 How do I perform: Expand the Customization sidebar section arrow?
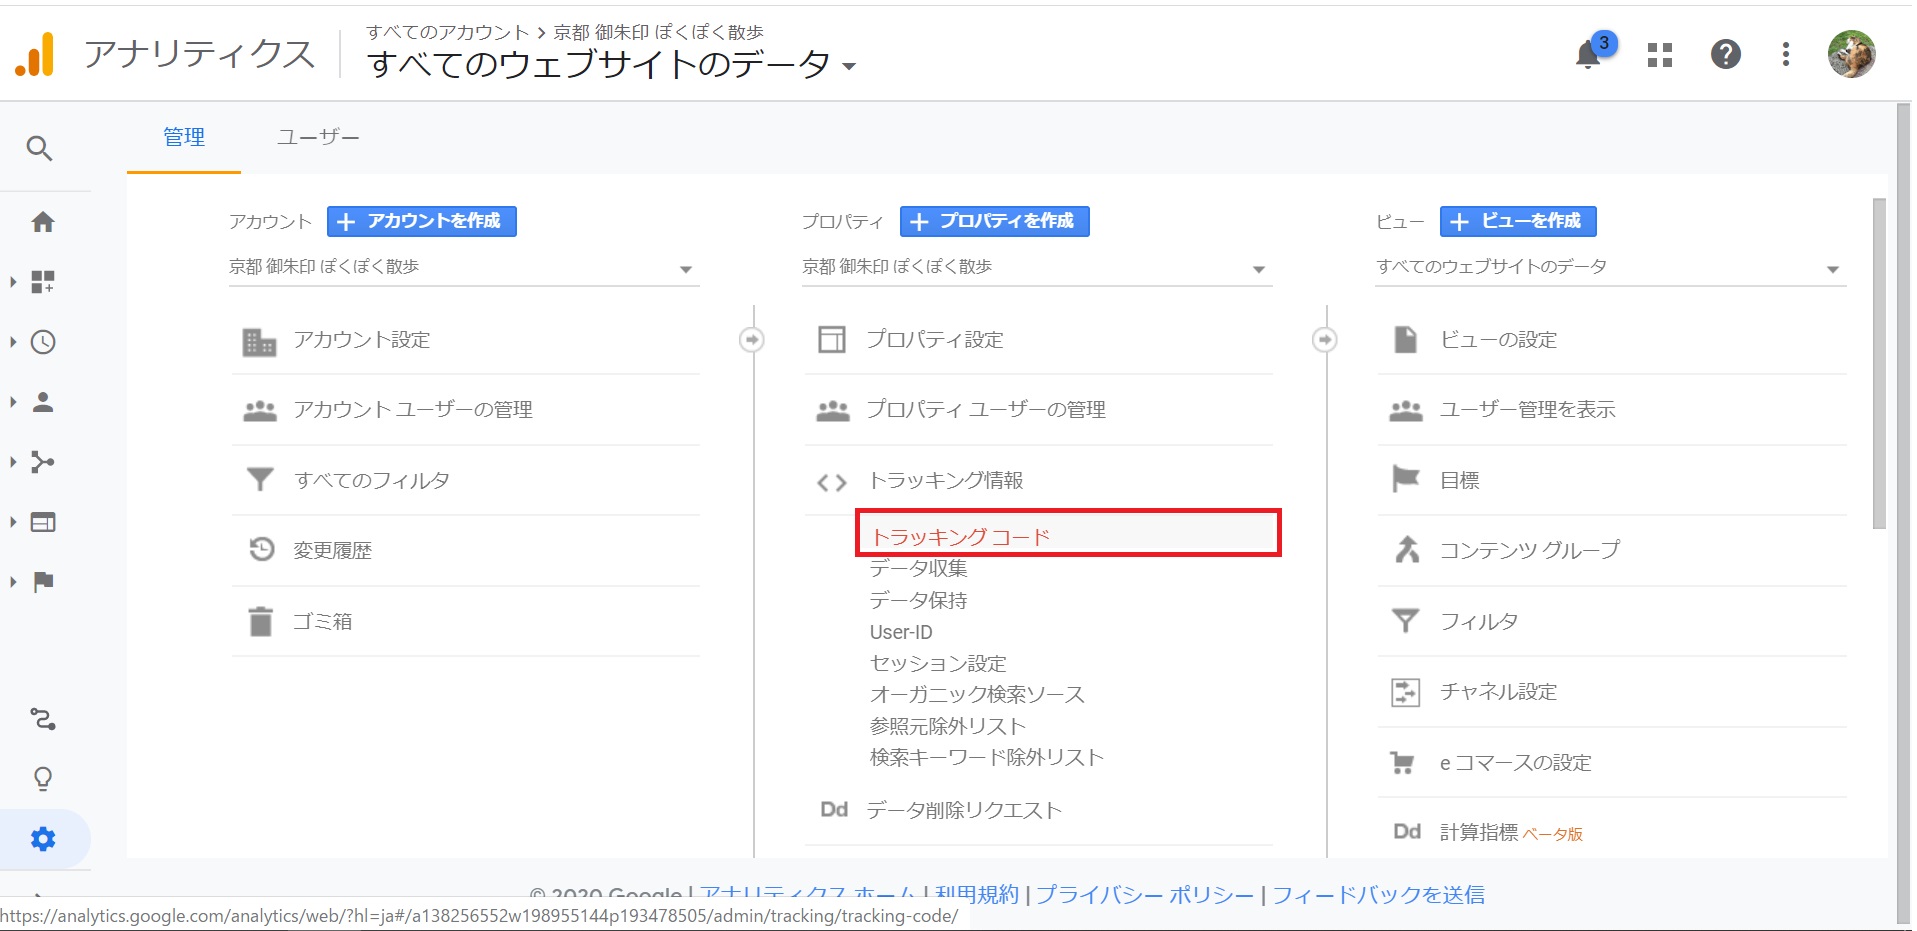click(x=13, y=282)
